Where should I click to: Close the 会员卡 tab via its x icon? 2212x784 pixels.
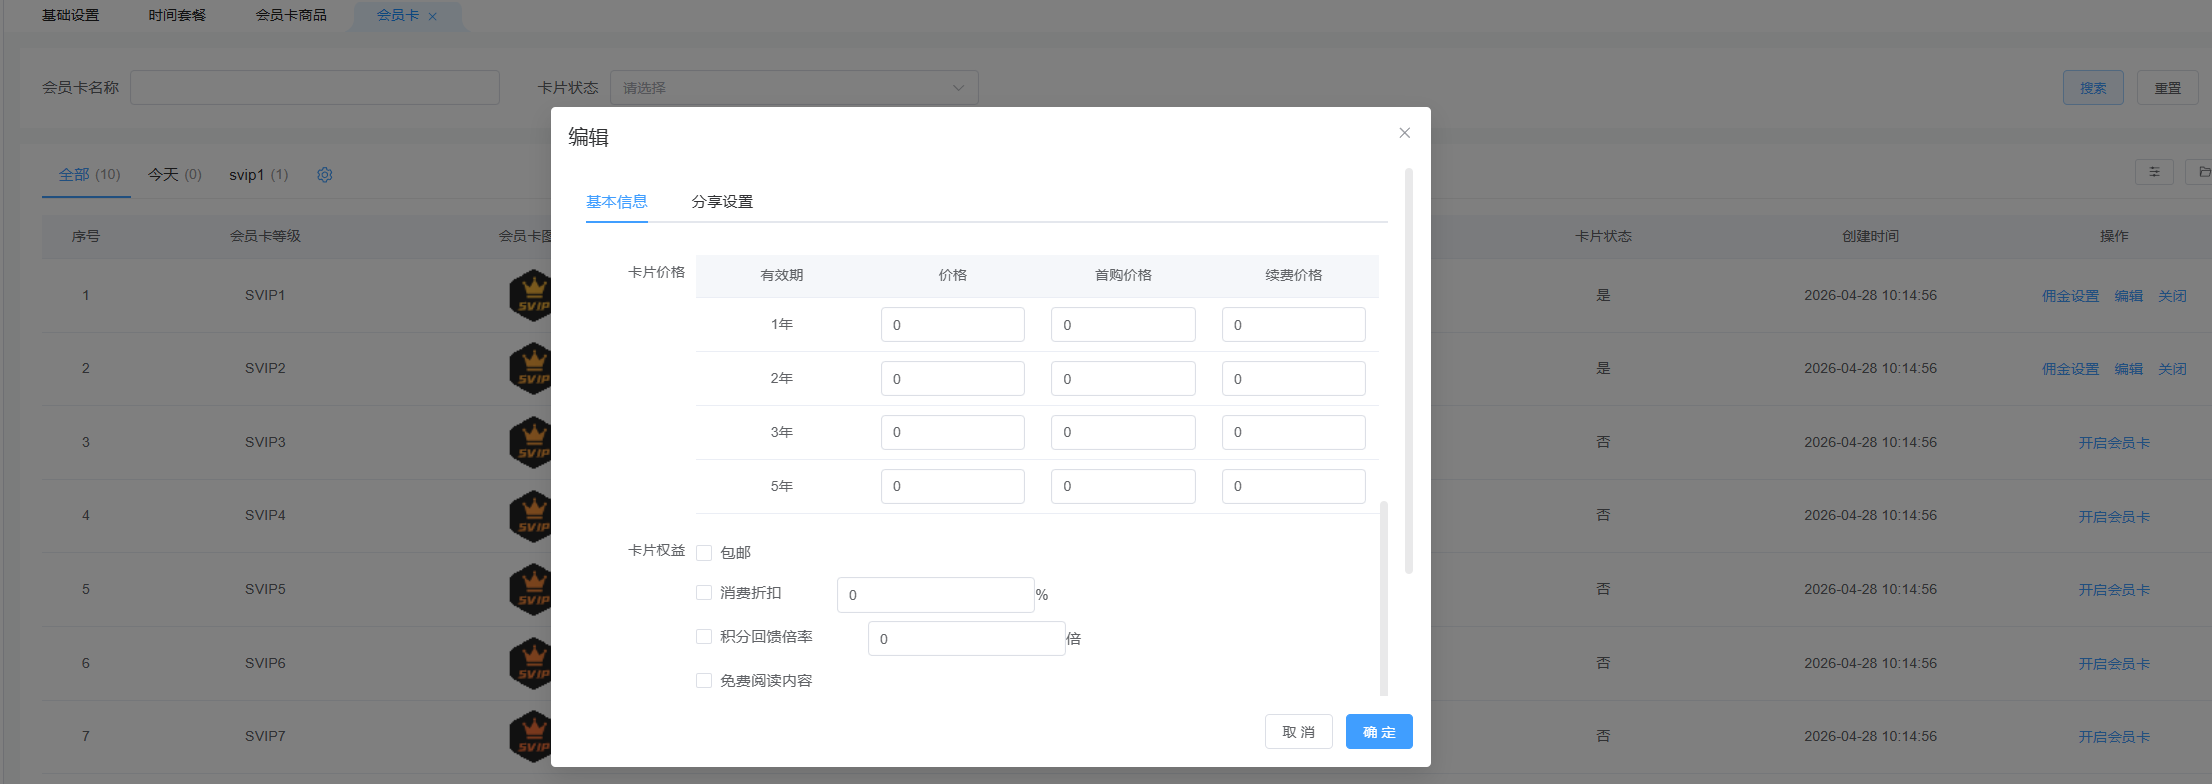433,16
